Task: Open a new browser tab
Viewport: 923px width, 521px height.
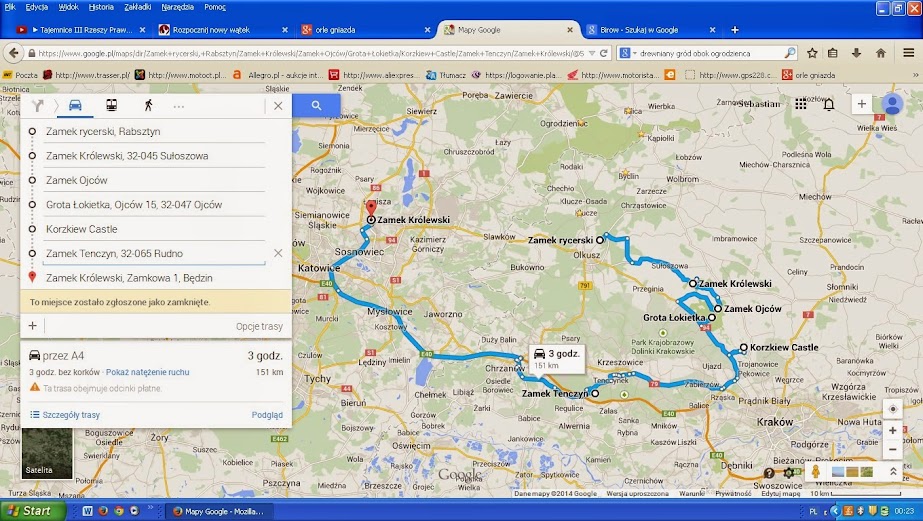Action: pos(735,29)
